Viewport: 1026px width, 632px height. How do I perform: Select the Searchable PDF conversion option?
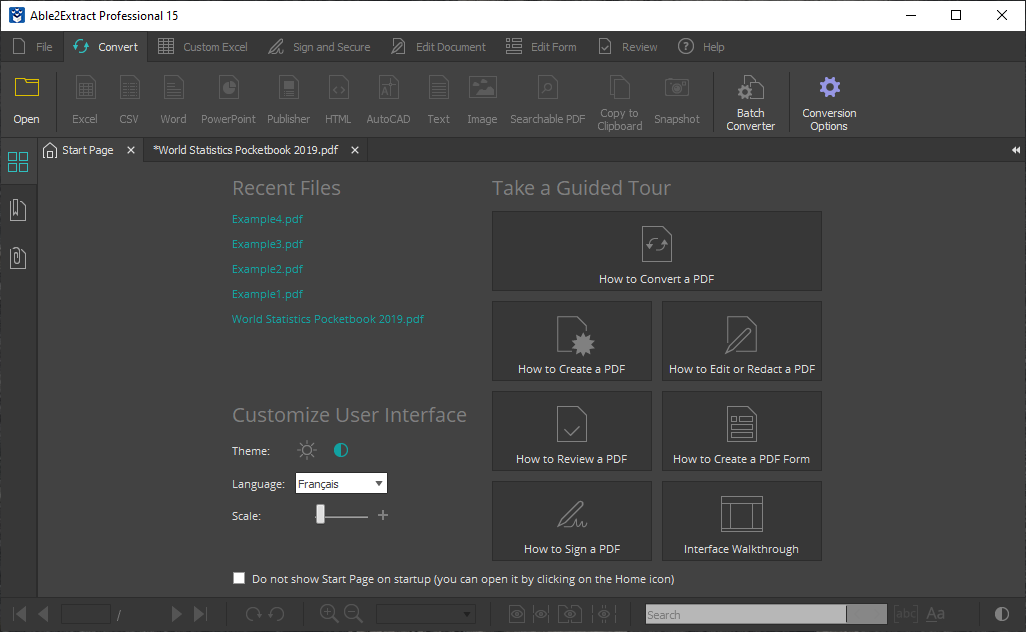pyautogui.click(x=547, y=98)
